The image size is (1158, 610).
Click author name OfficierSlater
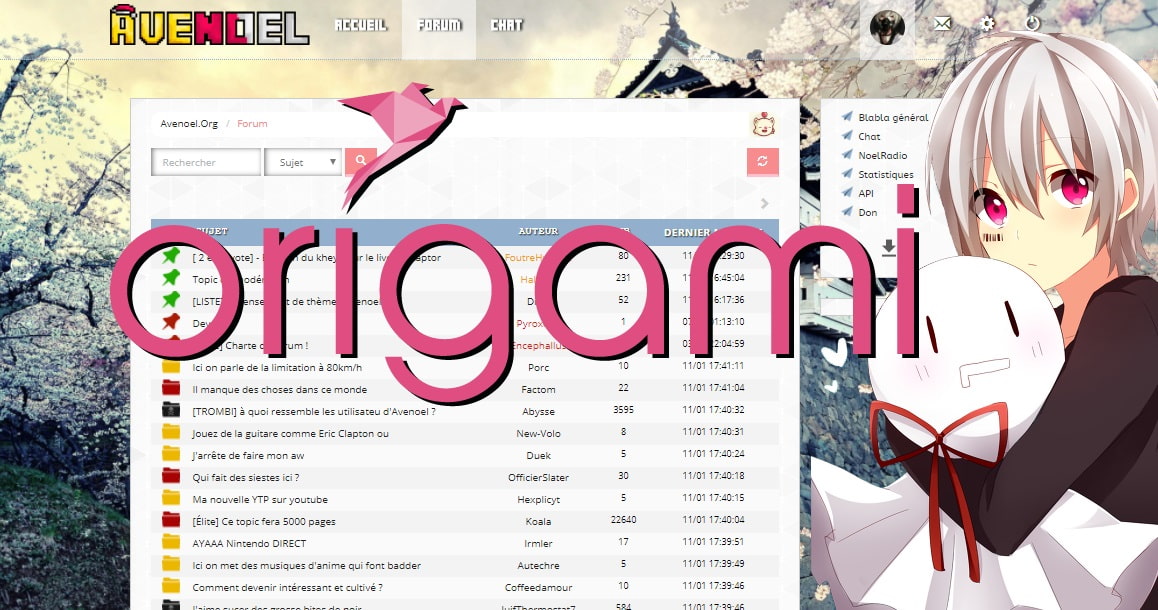[x=538, y=477]
